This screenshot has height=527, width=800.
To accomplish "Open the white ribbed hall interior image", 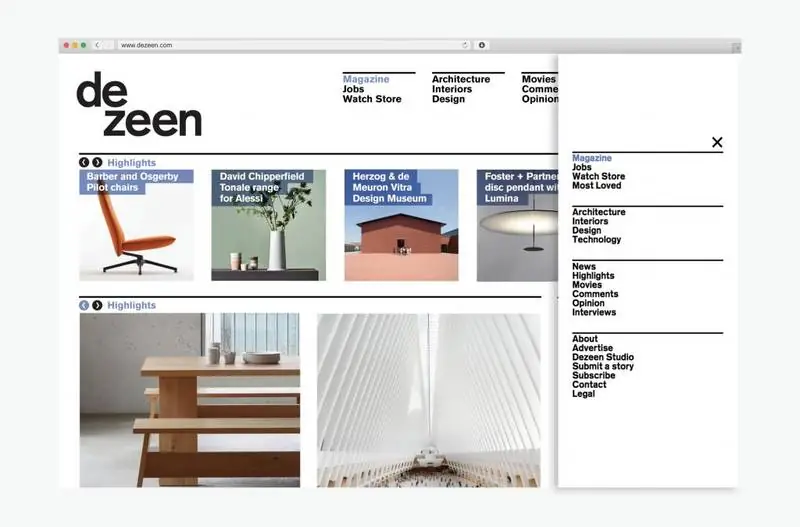I will pos(429,400).
